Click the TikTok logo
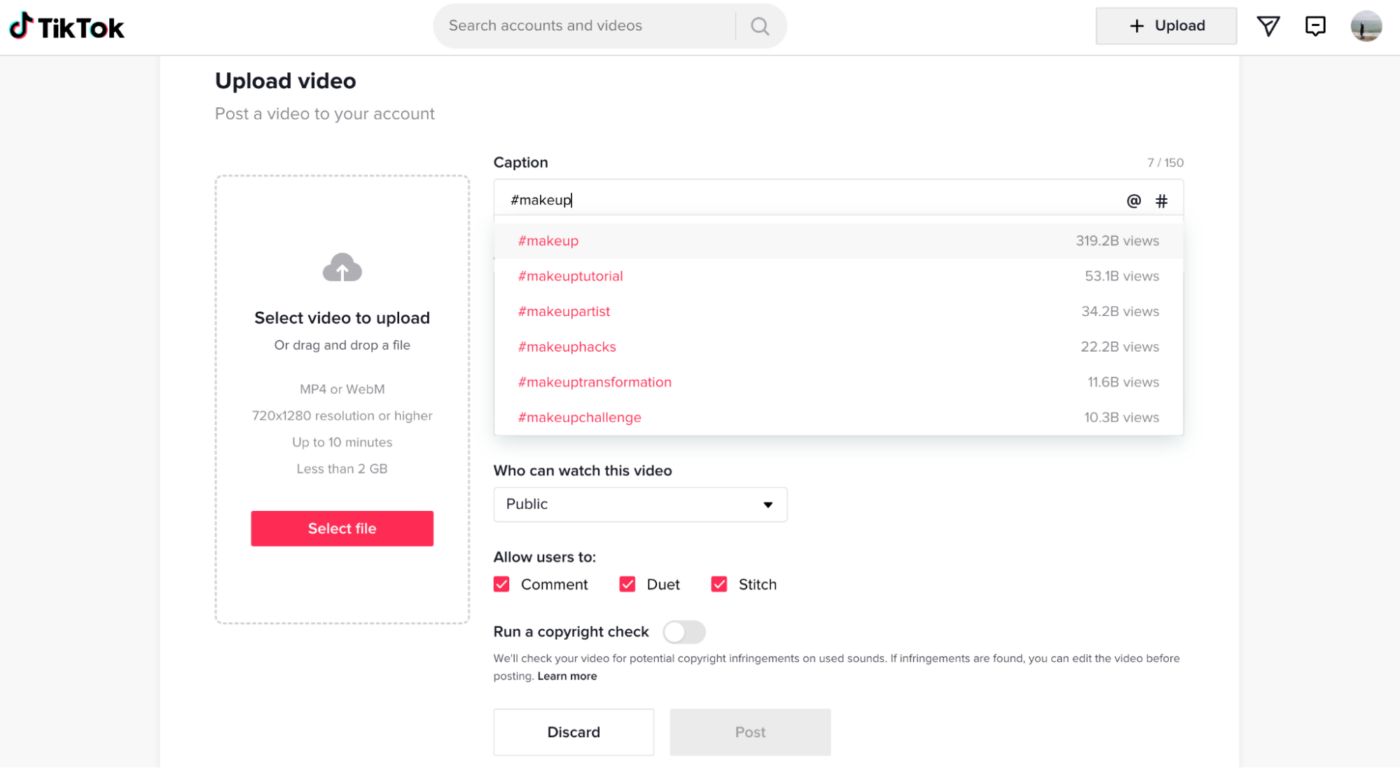Viewport: 1400px width, 768px height. point(66,25)
